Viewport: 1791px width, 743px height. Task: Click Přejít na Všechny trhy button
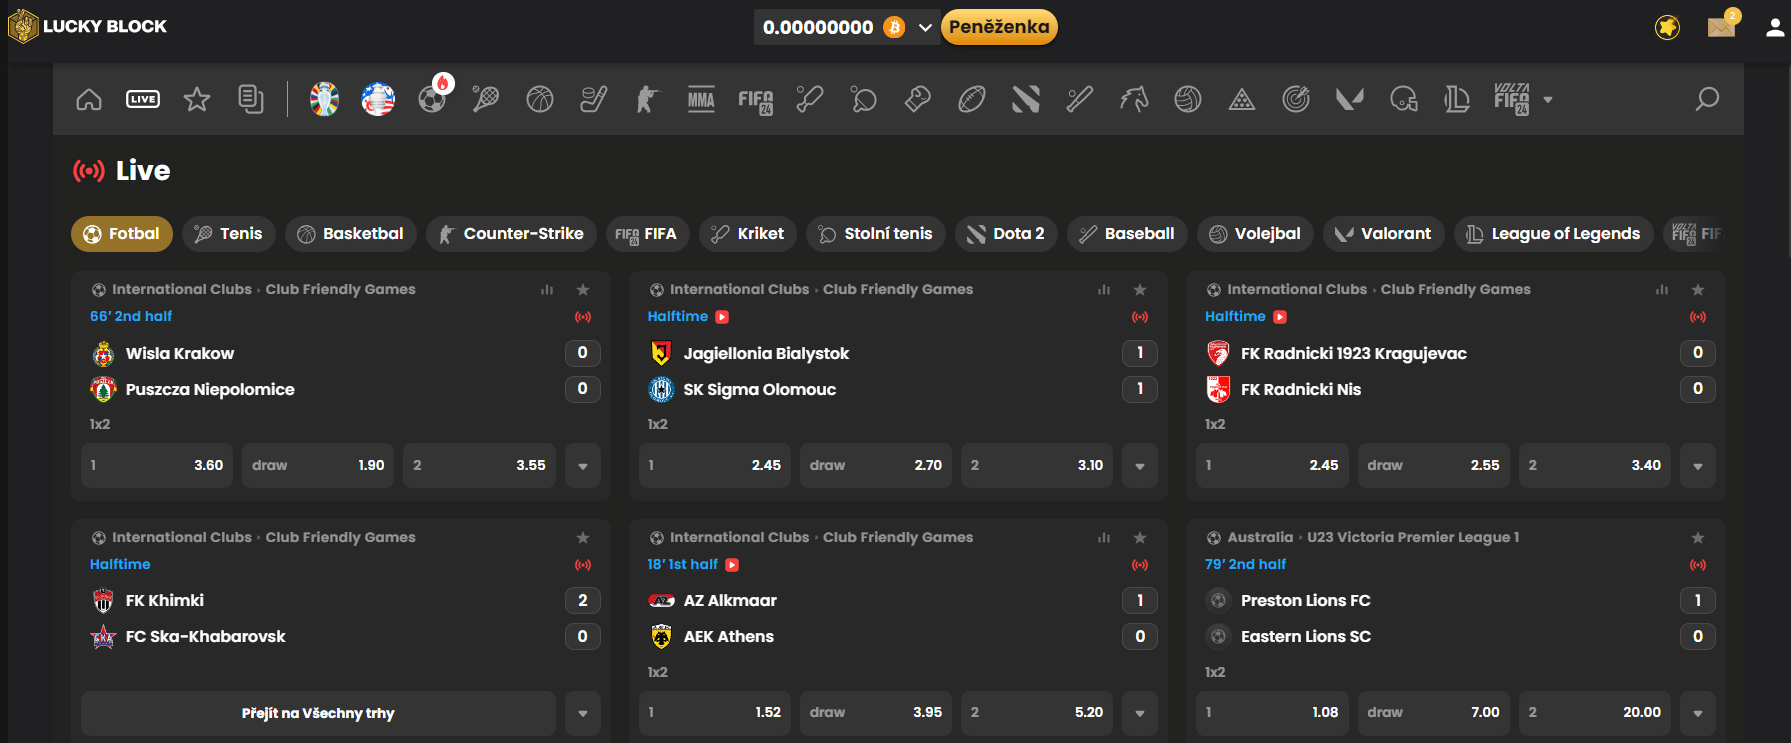318,714
